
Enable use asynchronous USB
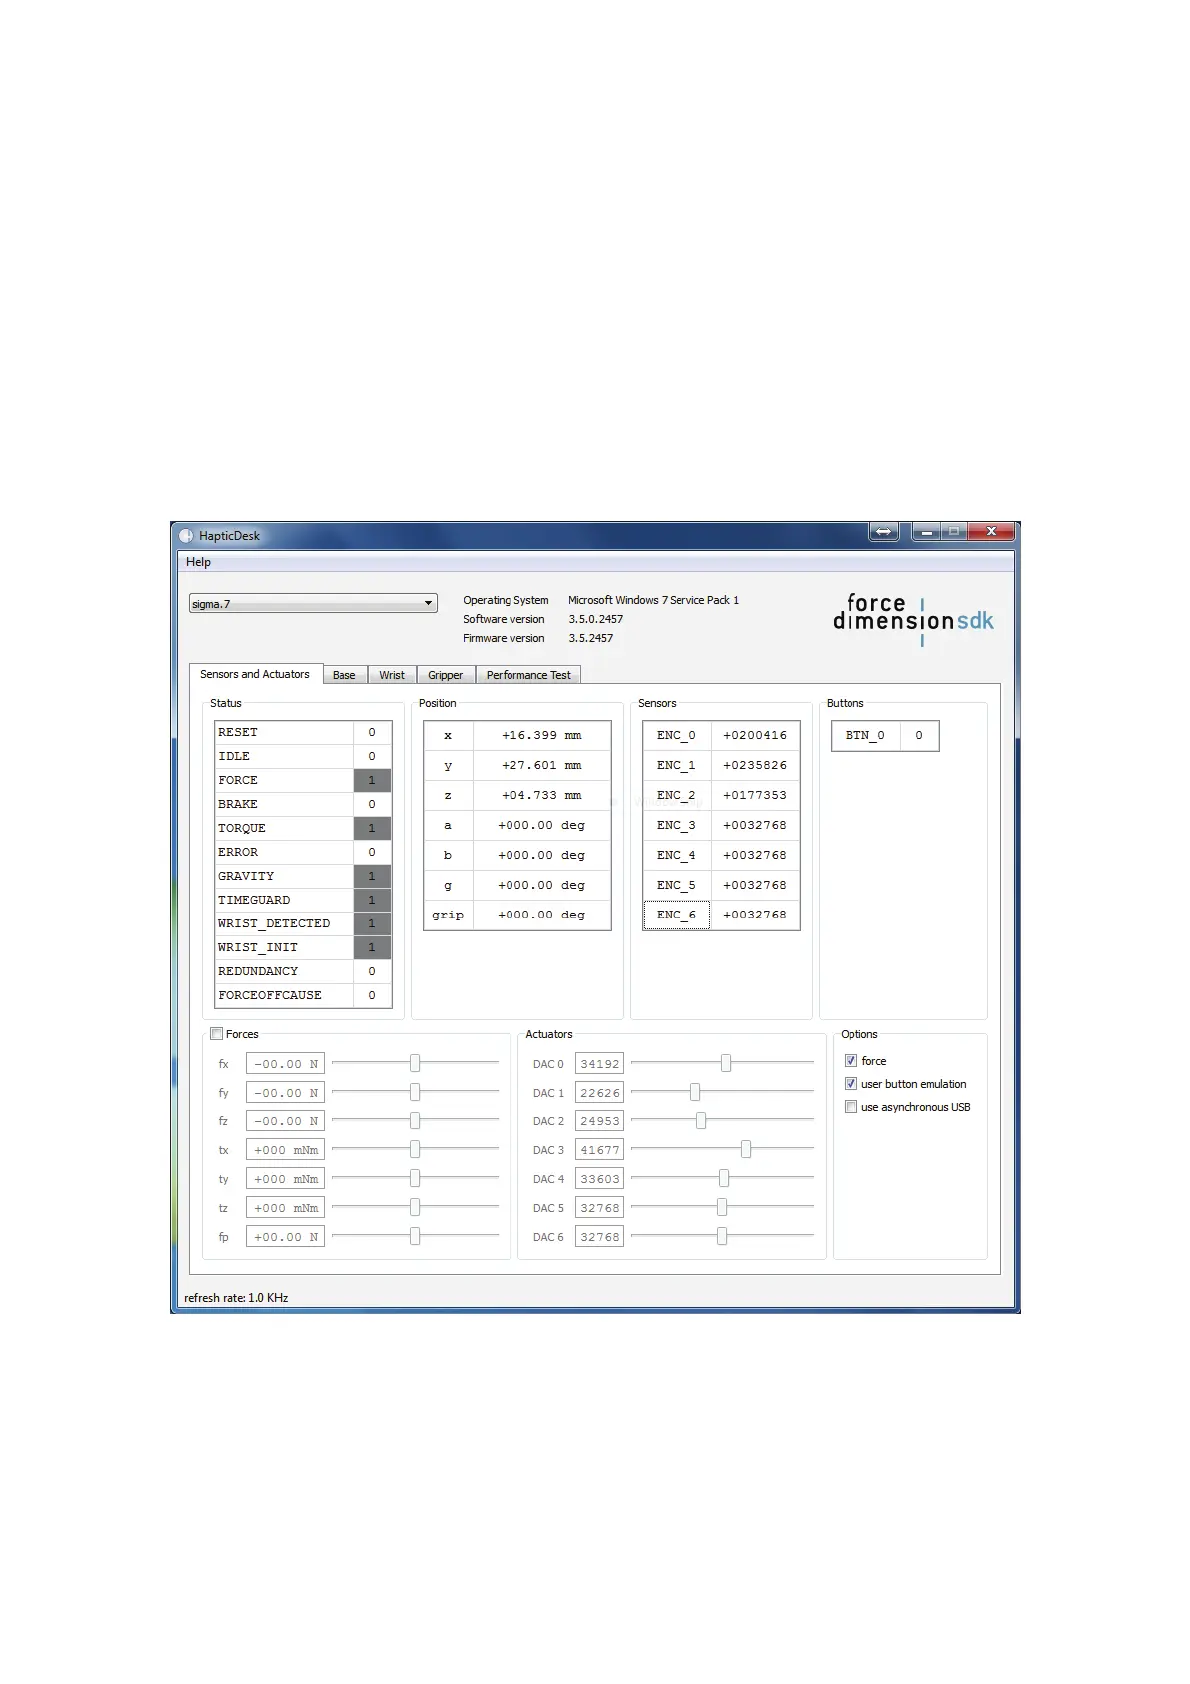click(x=851, y=1107)
